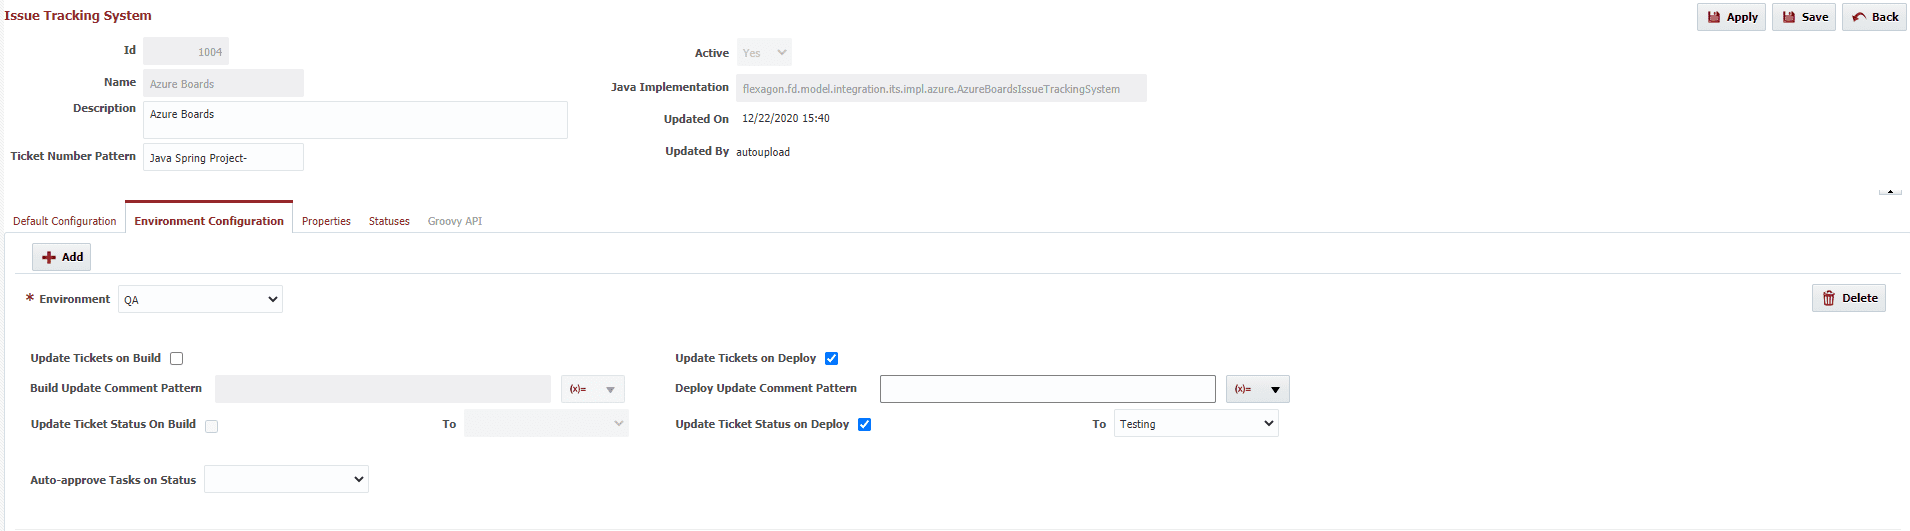The width and height of the screenshot is (1910, 531).
Task: Open Deploy comment pattern expression dropdown
Action: click(1258, 389)
